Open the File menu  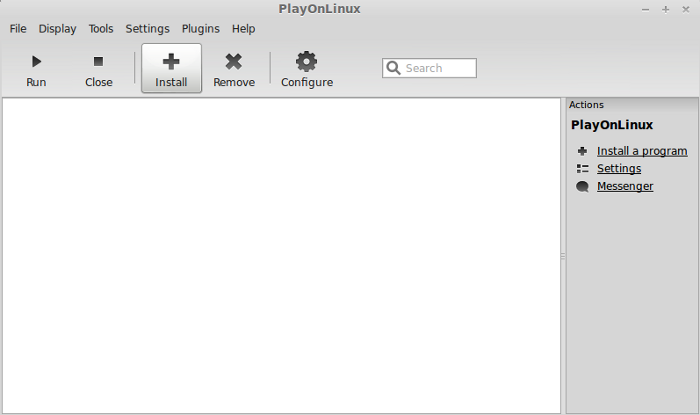18,29
